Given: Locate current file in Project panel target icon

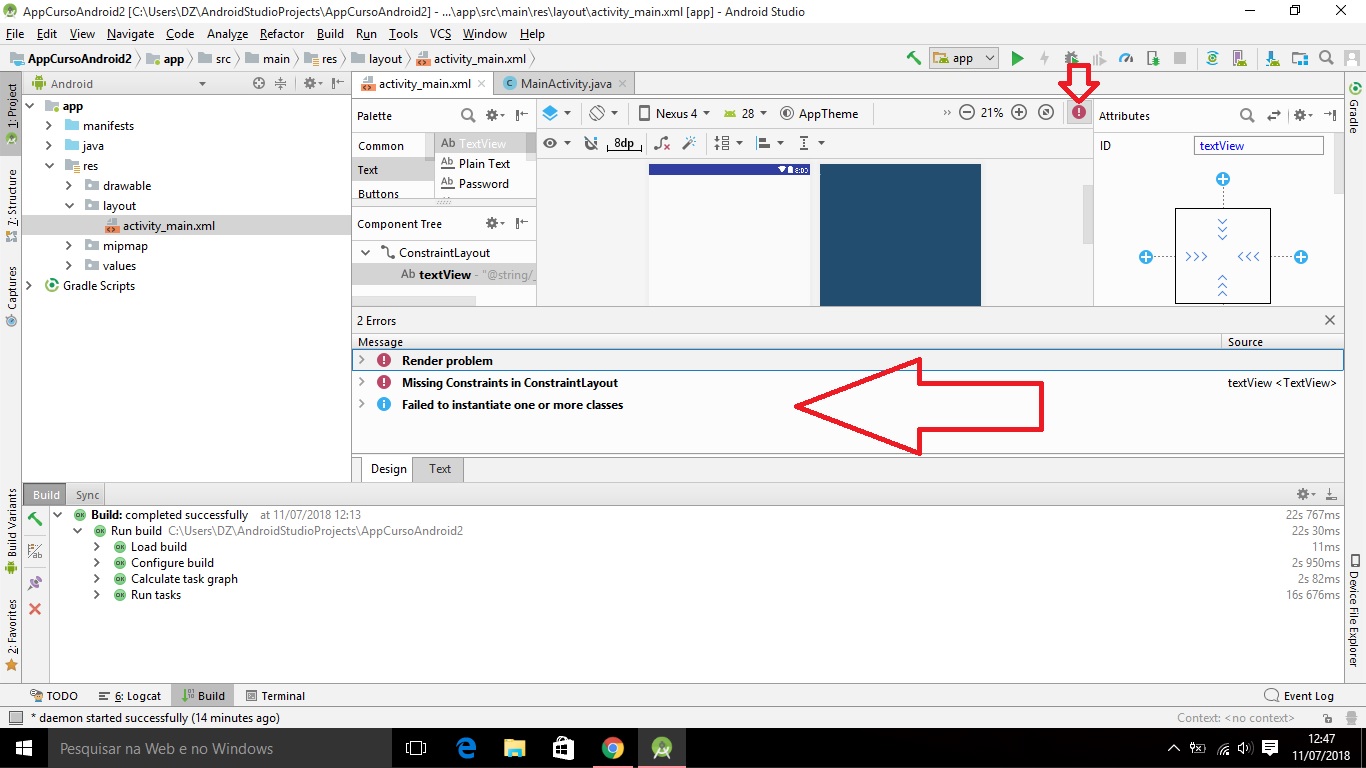Looking at the screenshot, I should (259, 84).
